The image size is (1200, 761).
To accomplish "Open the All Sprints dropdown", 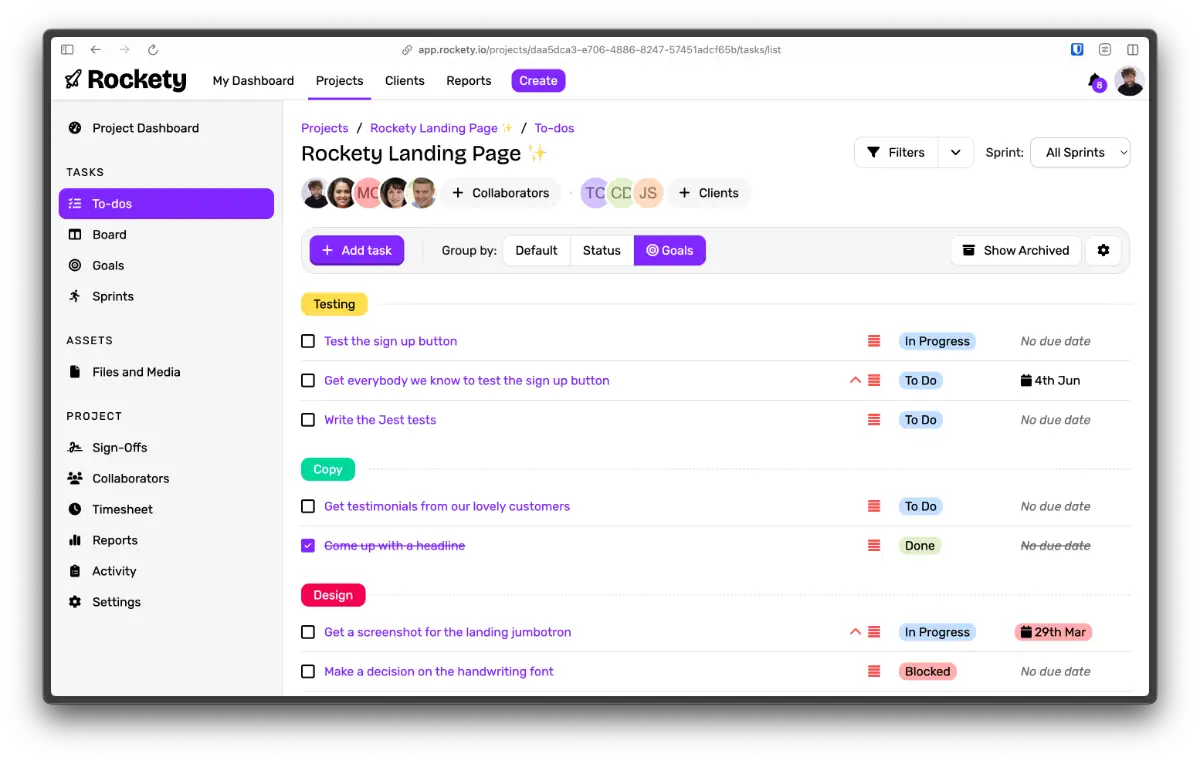I will 1080,152.
